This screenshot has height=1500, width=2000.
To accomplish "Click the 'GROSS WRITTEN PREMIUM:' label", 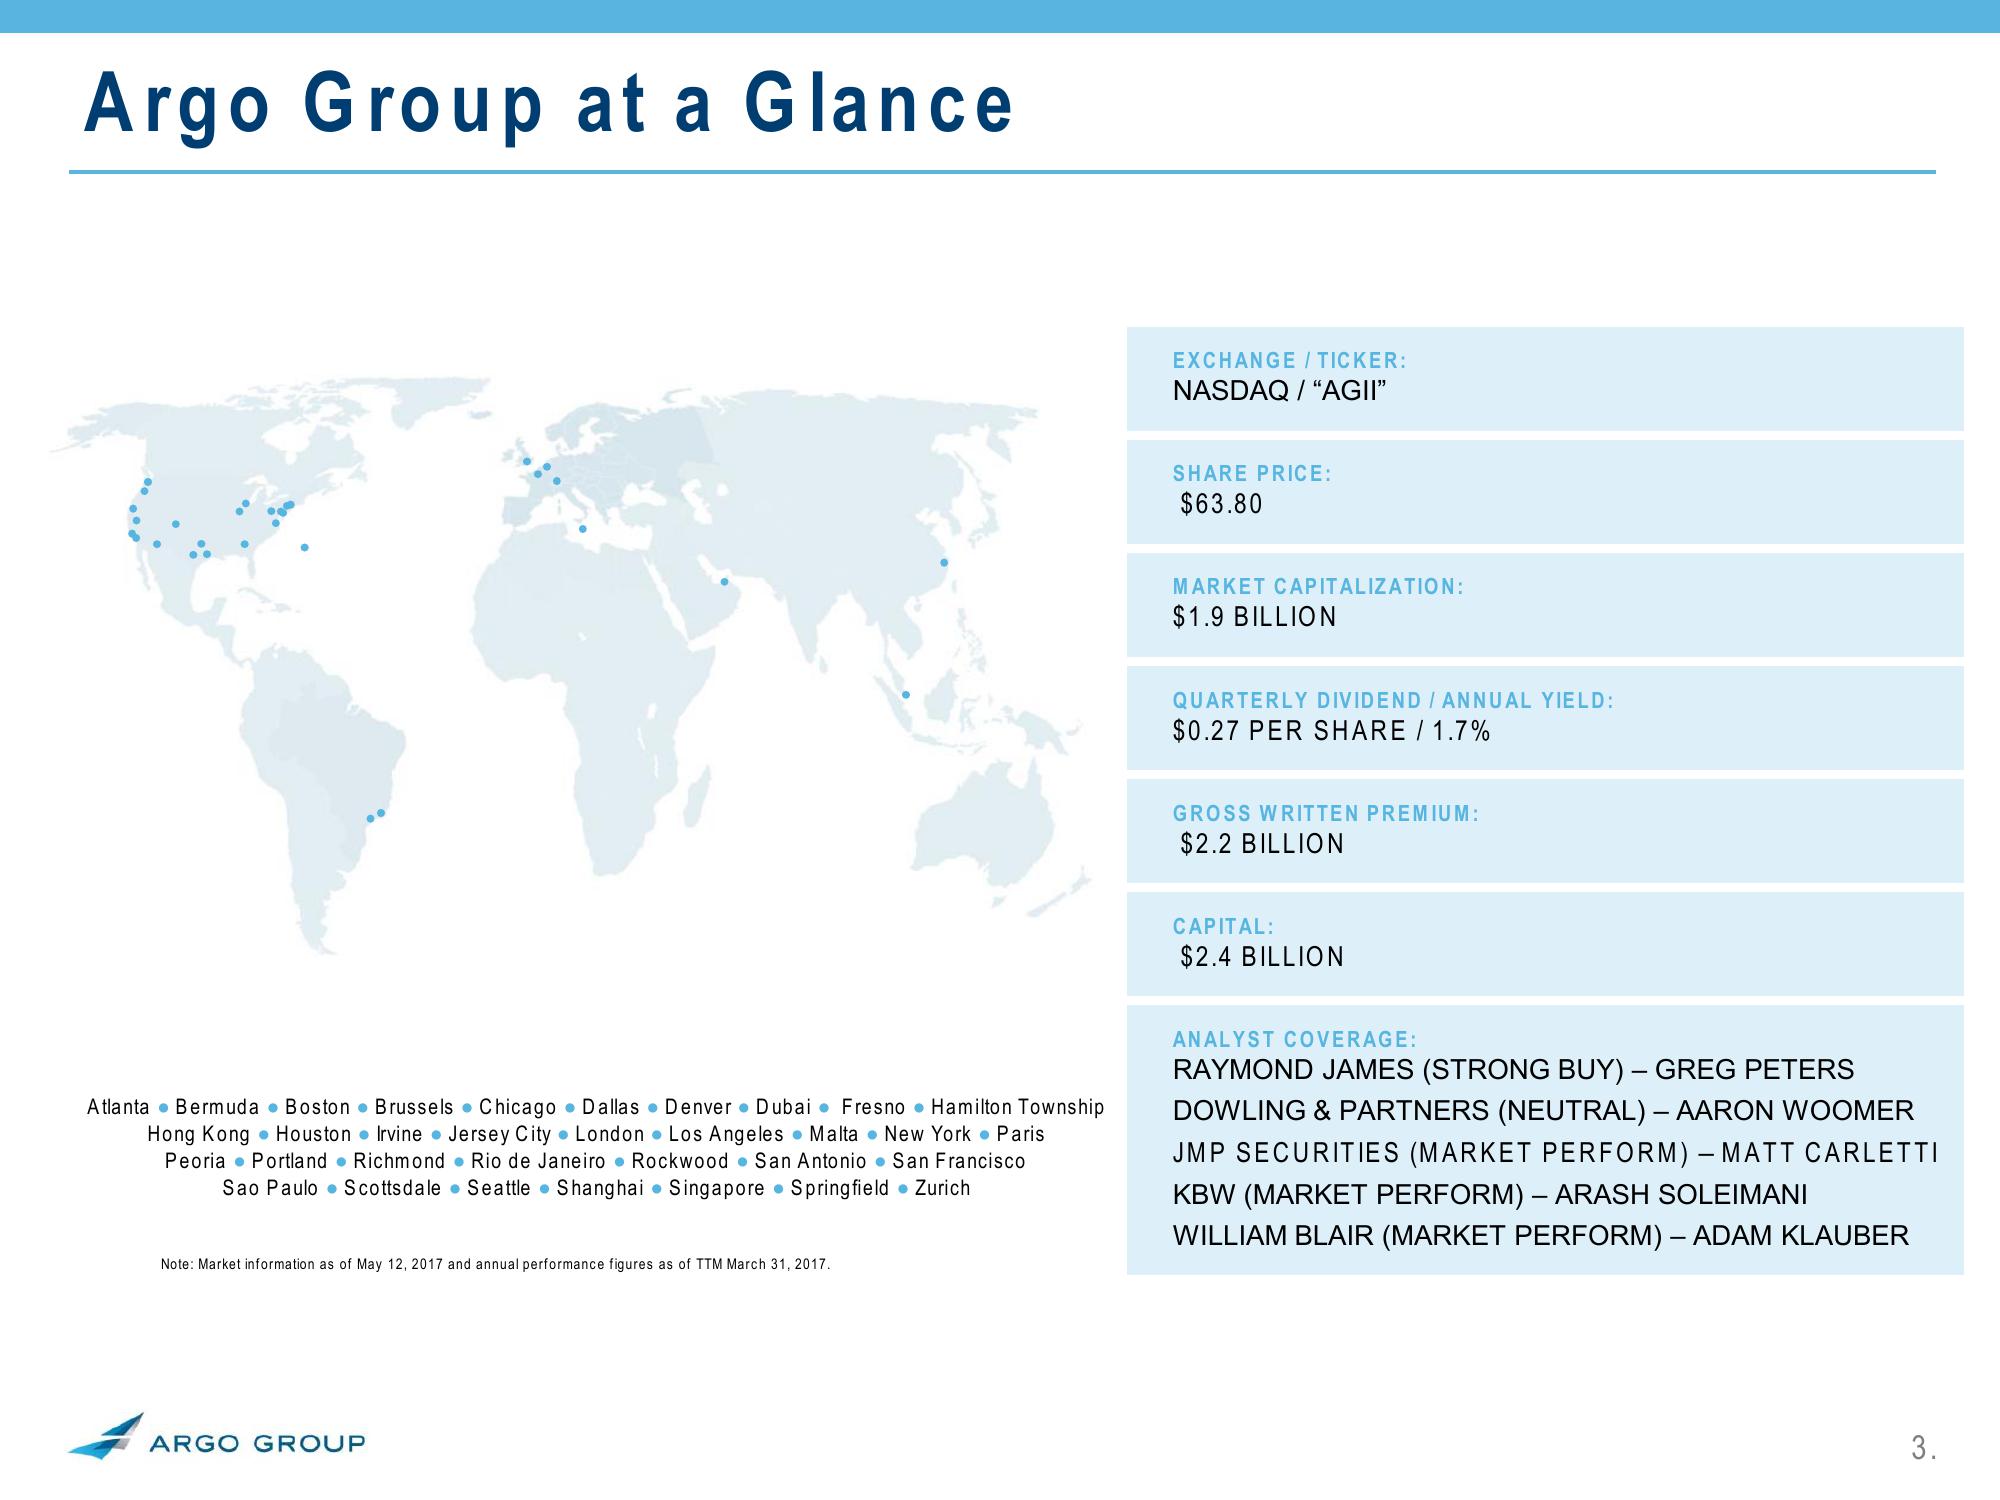I will coord(1325,813).
